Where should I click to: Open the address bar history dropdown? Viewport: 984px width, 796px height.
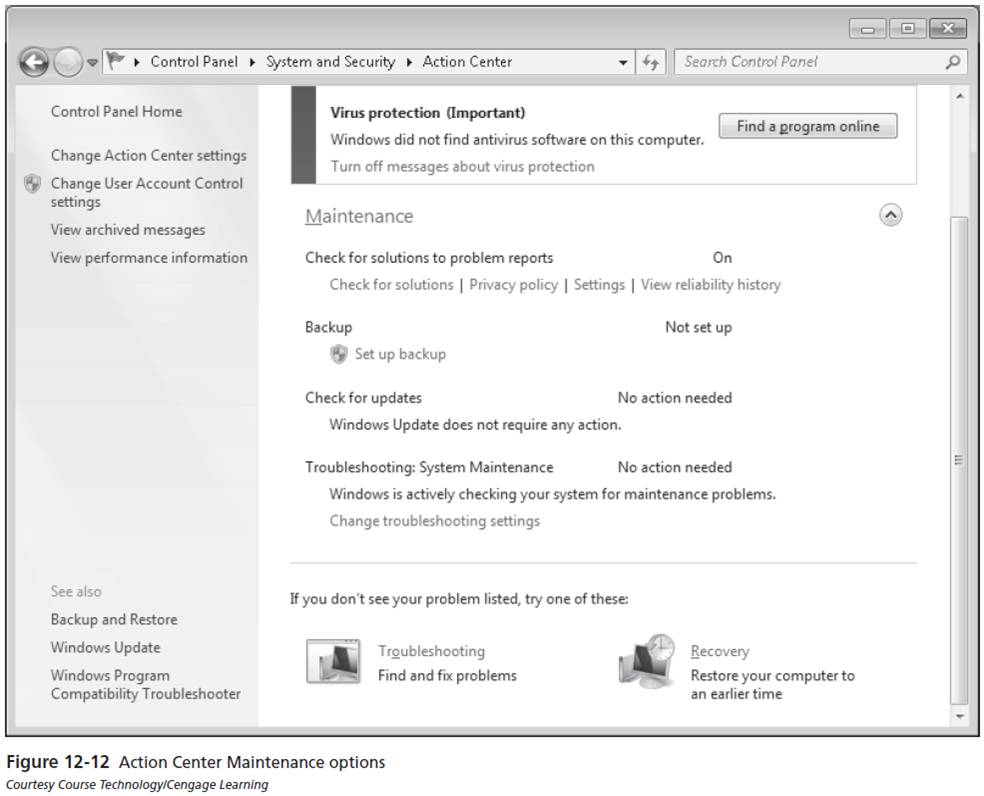pos(623,62)
